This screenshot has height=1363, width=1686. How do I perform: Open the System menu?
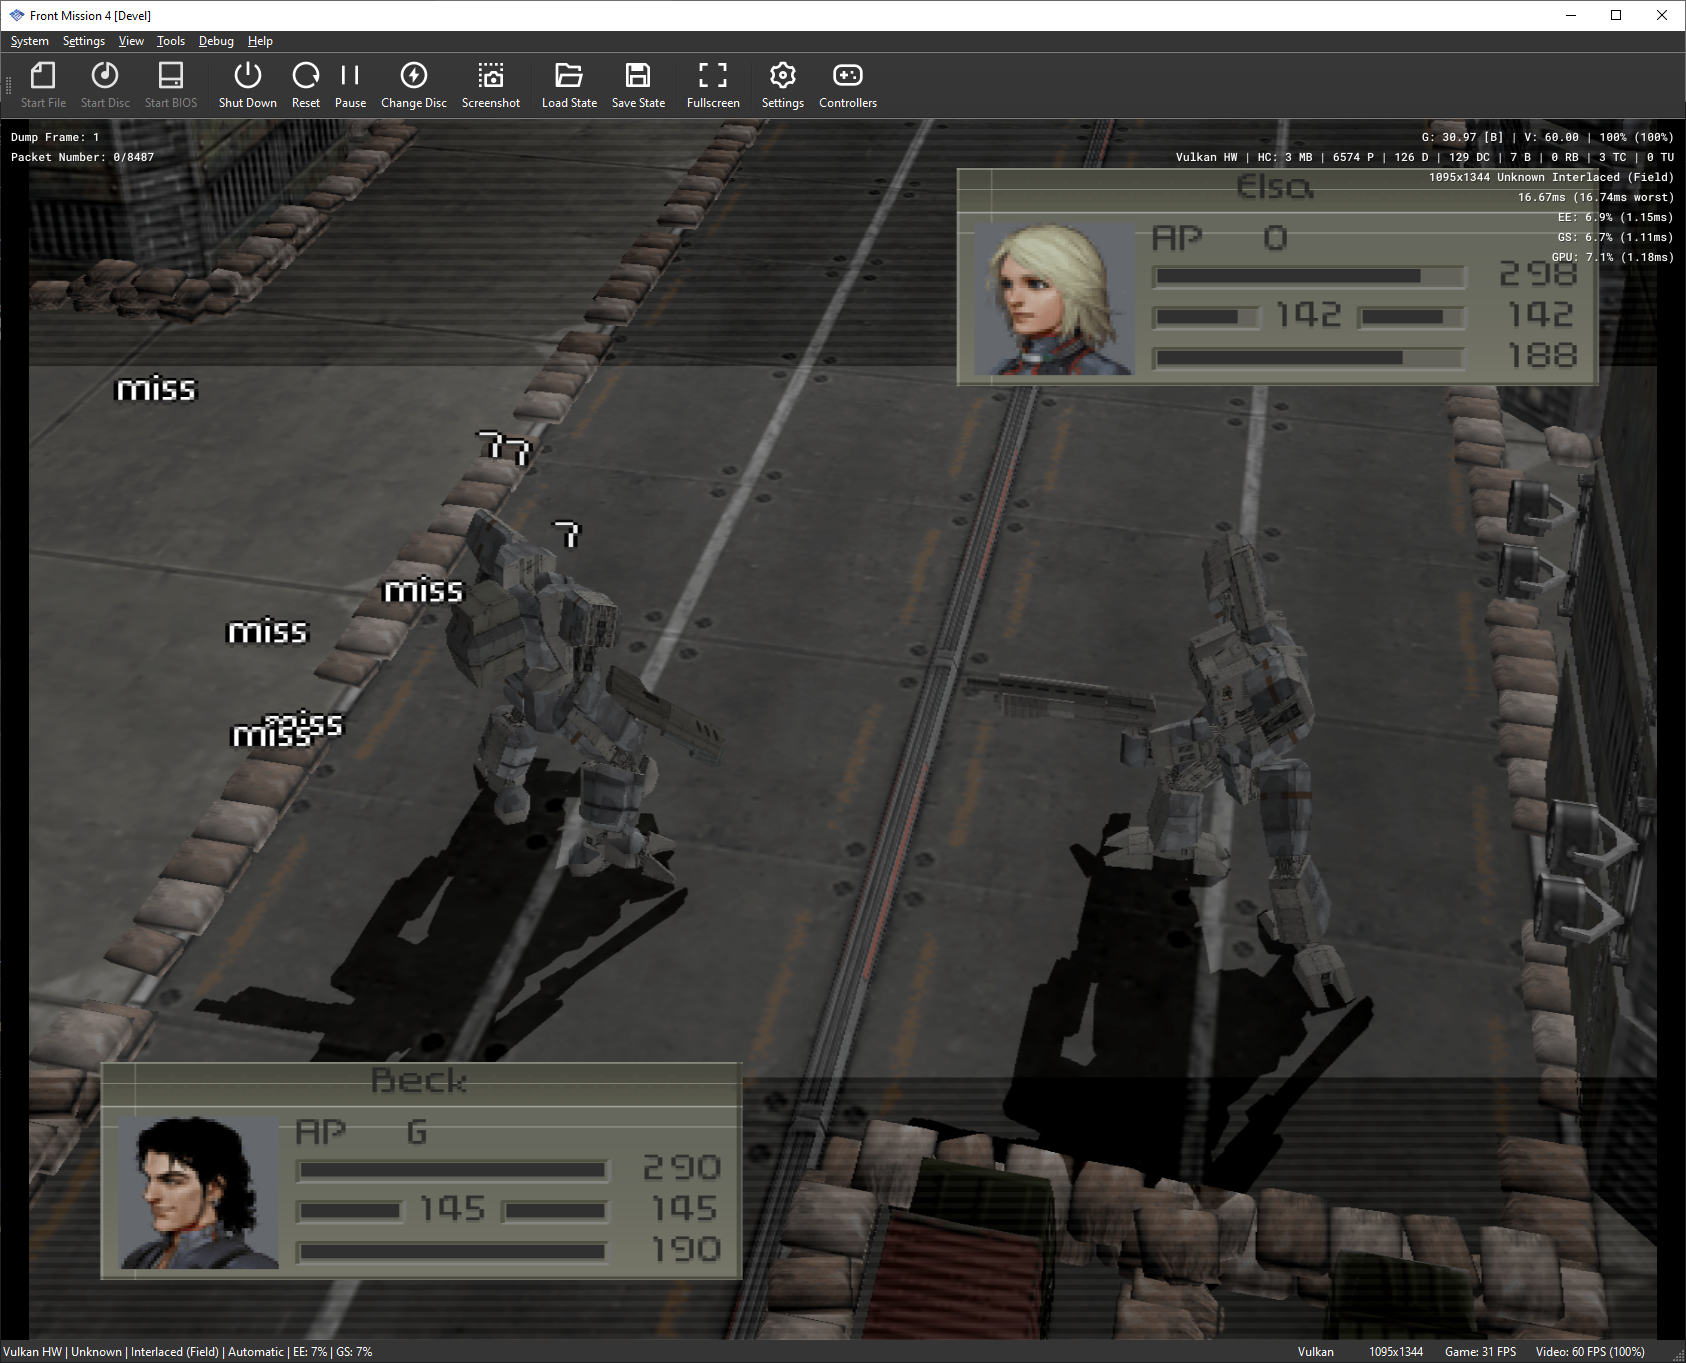(x=30, y=41)
